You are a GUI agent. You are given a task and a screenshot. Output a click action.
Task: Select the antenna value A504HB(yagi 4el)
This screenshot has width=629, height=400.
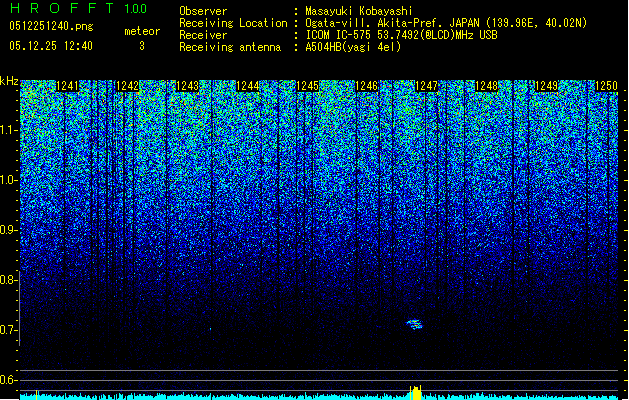coord(353,47)
